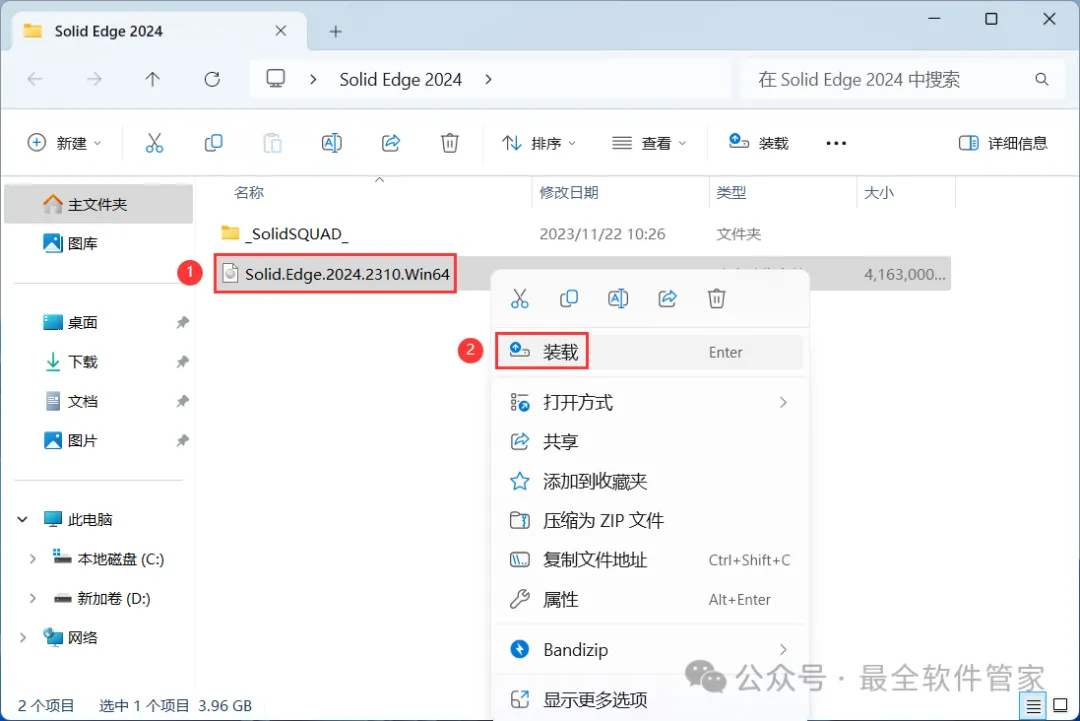
Task: Select the Solid Edge 2024 tab
Action: pyautogui.click(x=160, y=31)
